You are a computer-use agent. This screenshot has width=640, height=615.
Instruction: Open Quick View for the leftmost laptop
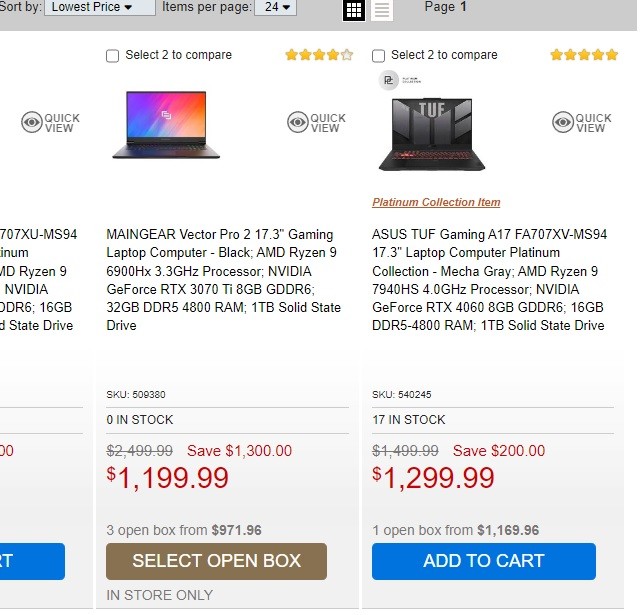[x=50, y=122]
